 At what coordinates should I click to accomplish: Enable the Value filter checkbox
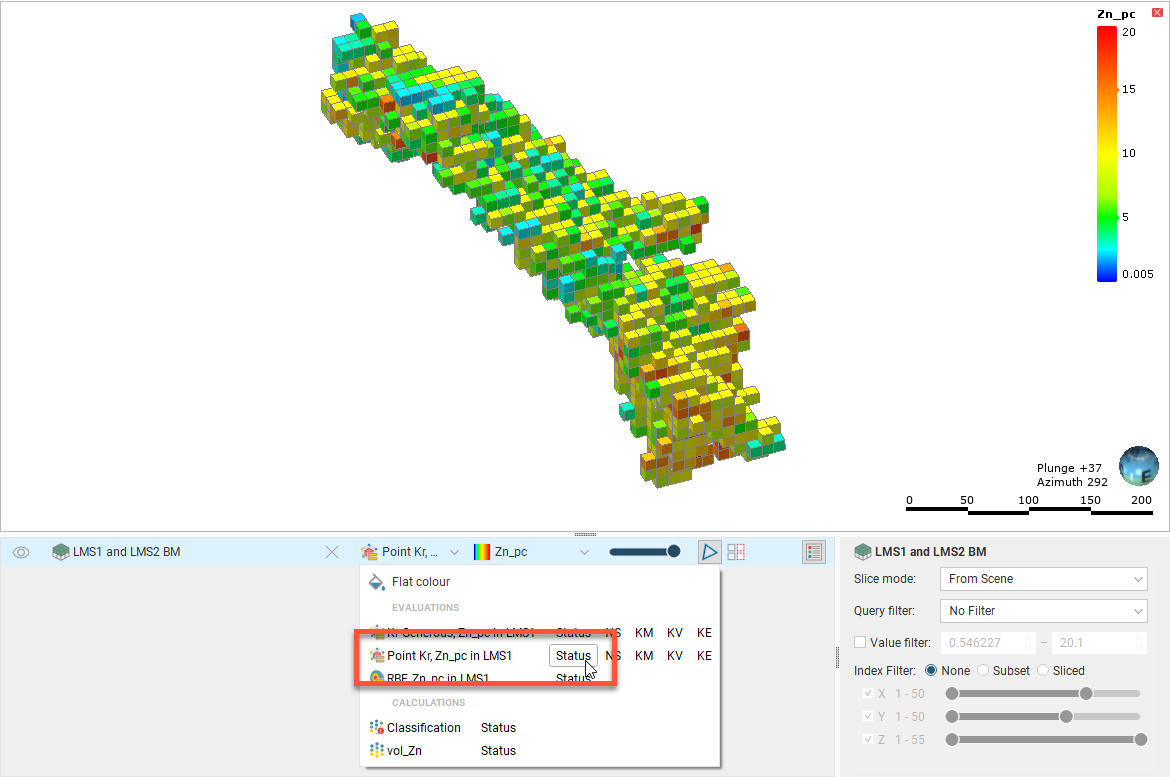pyautogui.click(x=860, y=643)
